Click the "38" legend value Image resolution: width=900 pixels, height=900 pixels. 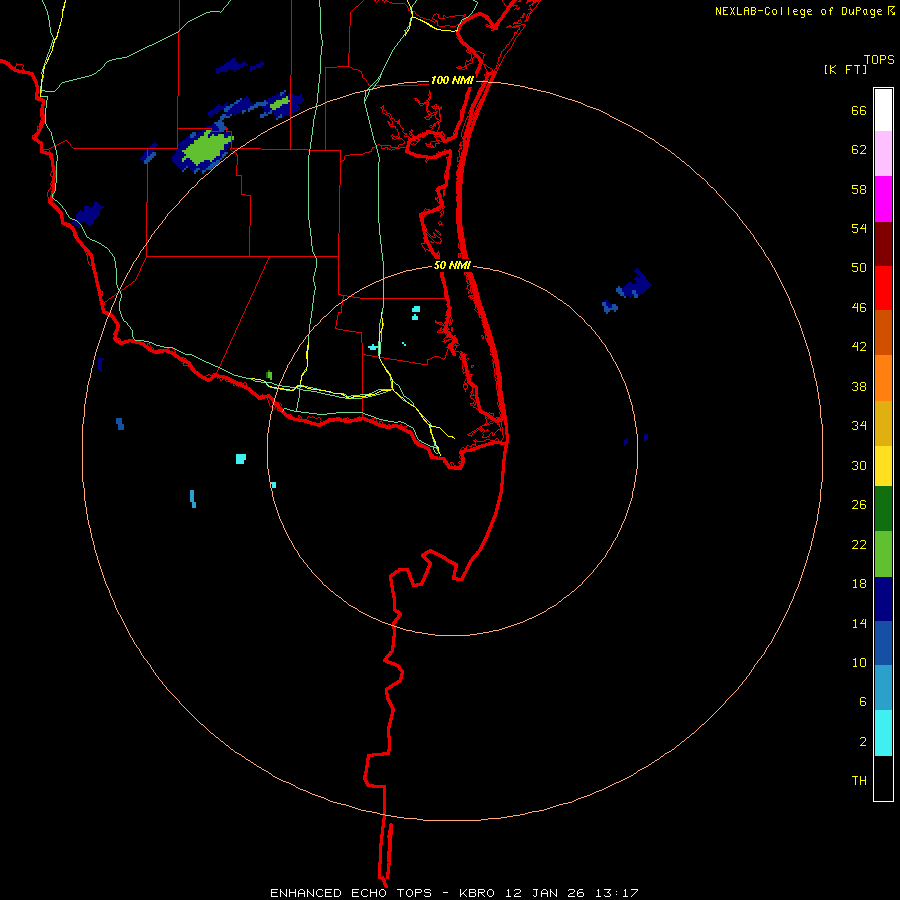(859, 387)
